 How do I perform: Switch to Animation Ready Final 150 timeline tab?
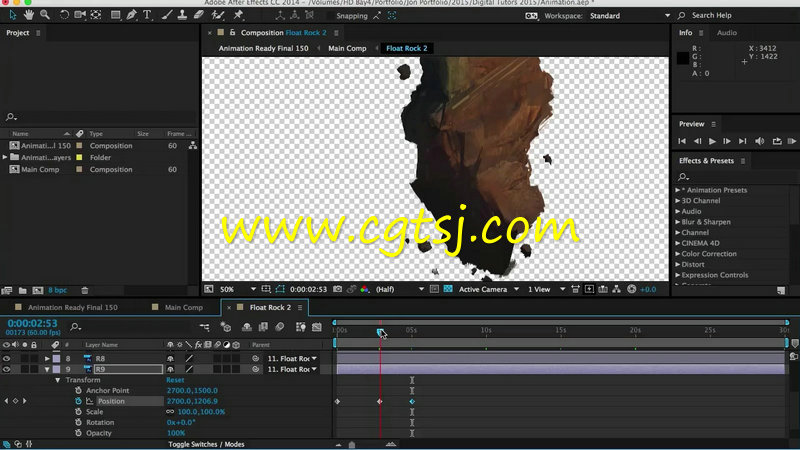pos(72,307)
